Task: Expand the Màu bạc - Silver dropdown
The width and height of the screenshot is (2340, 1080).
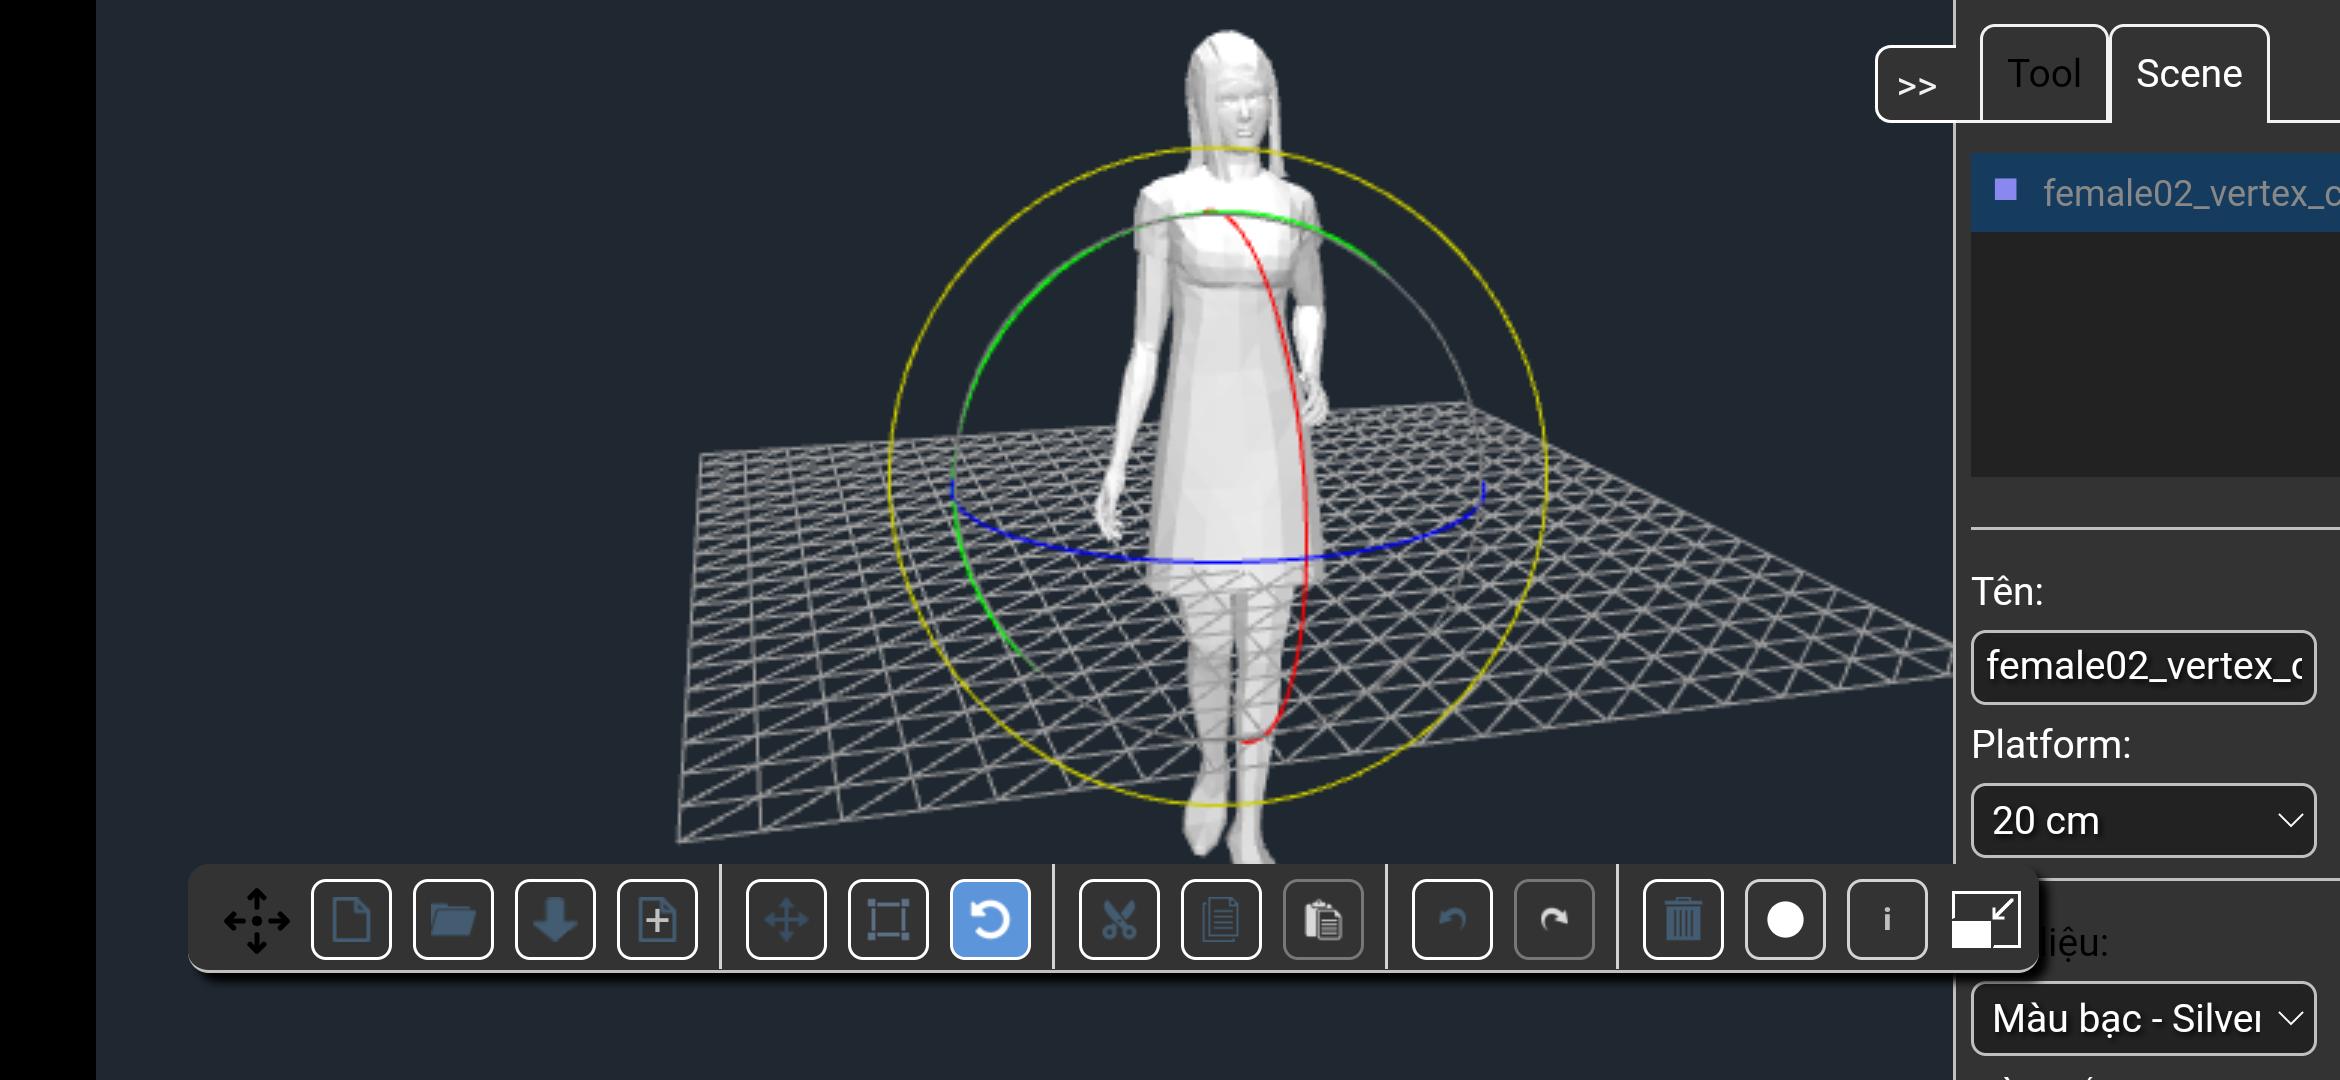Action: point(2143,1019)
